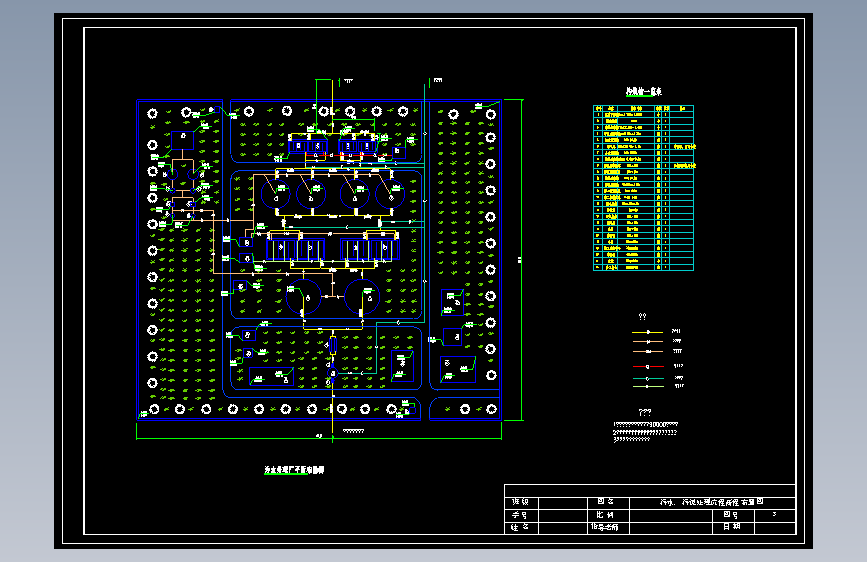The height and width of the screenshot is (562, 867).
Task: Select the drawing name text in the title block
Action: coord(712,502)
